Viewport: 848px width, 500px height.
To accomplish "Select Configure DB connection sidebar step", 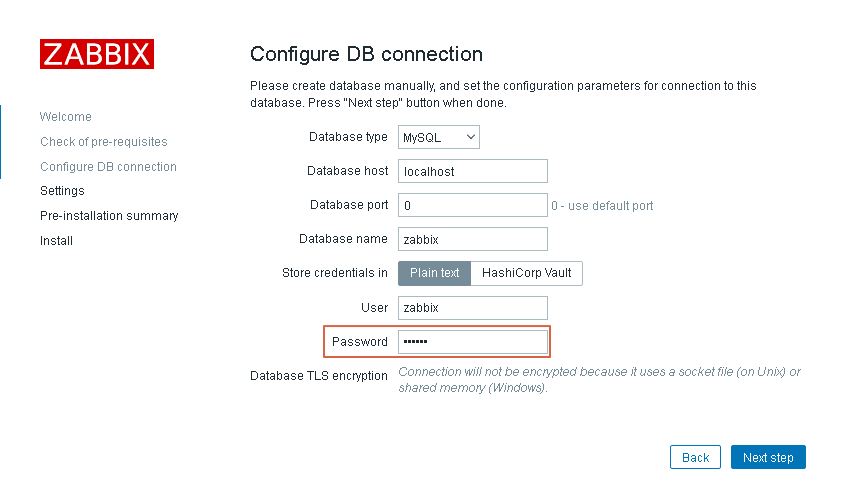I will (x=108, y=167).
